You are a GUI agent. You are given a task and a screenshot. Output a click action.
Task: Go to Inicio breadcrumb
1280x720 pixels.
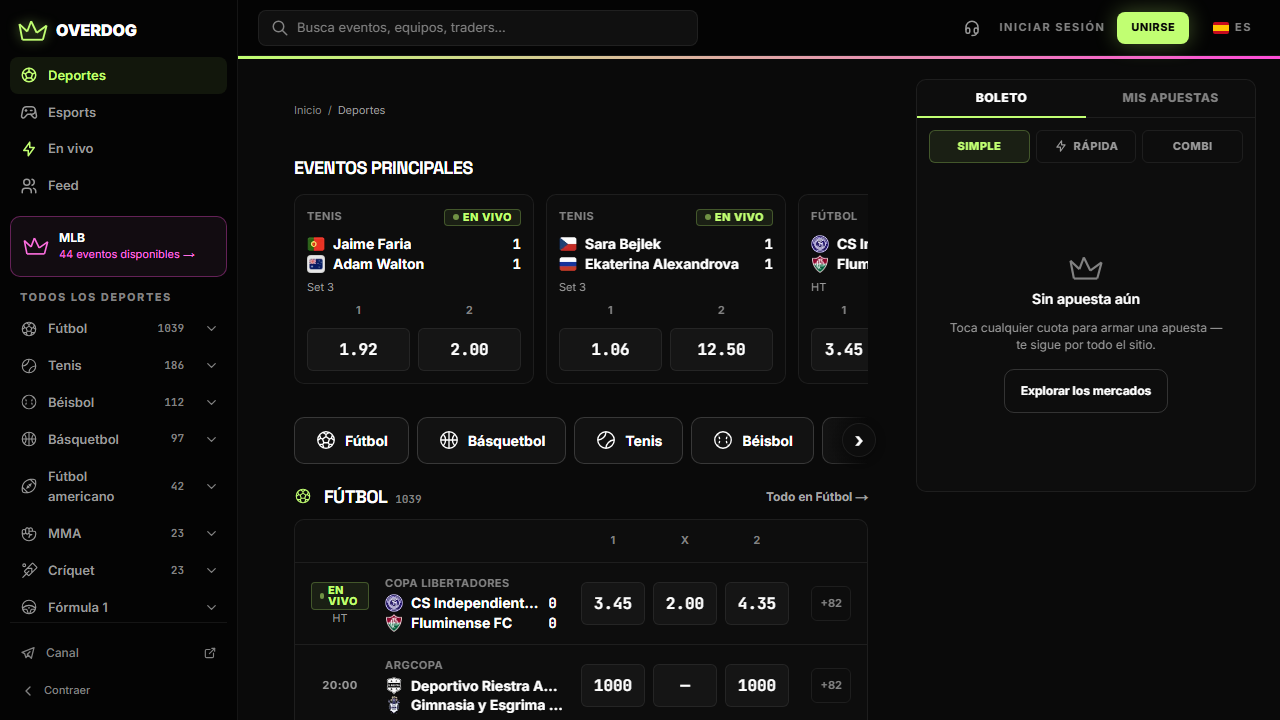click(x=308, y=111)
